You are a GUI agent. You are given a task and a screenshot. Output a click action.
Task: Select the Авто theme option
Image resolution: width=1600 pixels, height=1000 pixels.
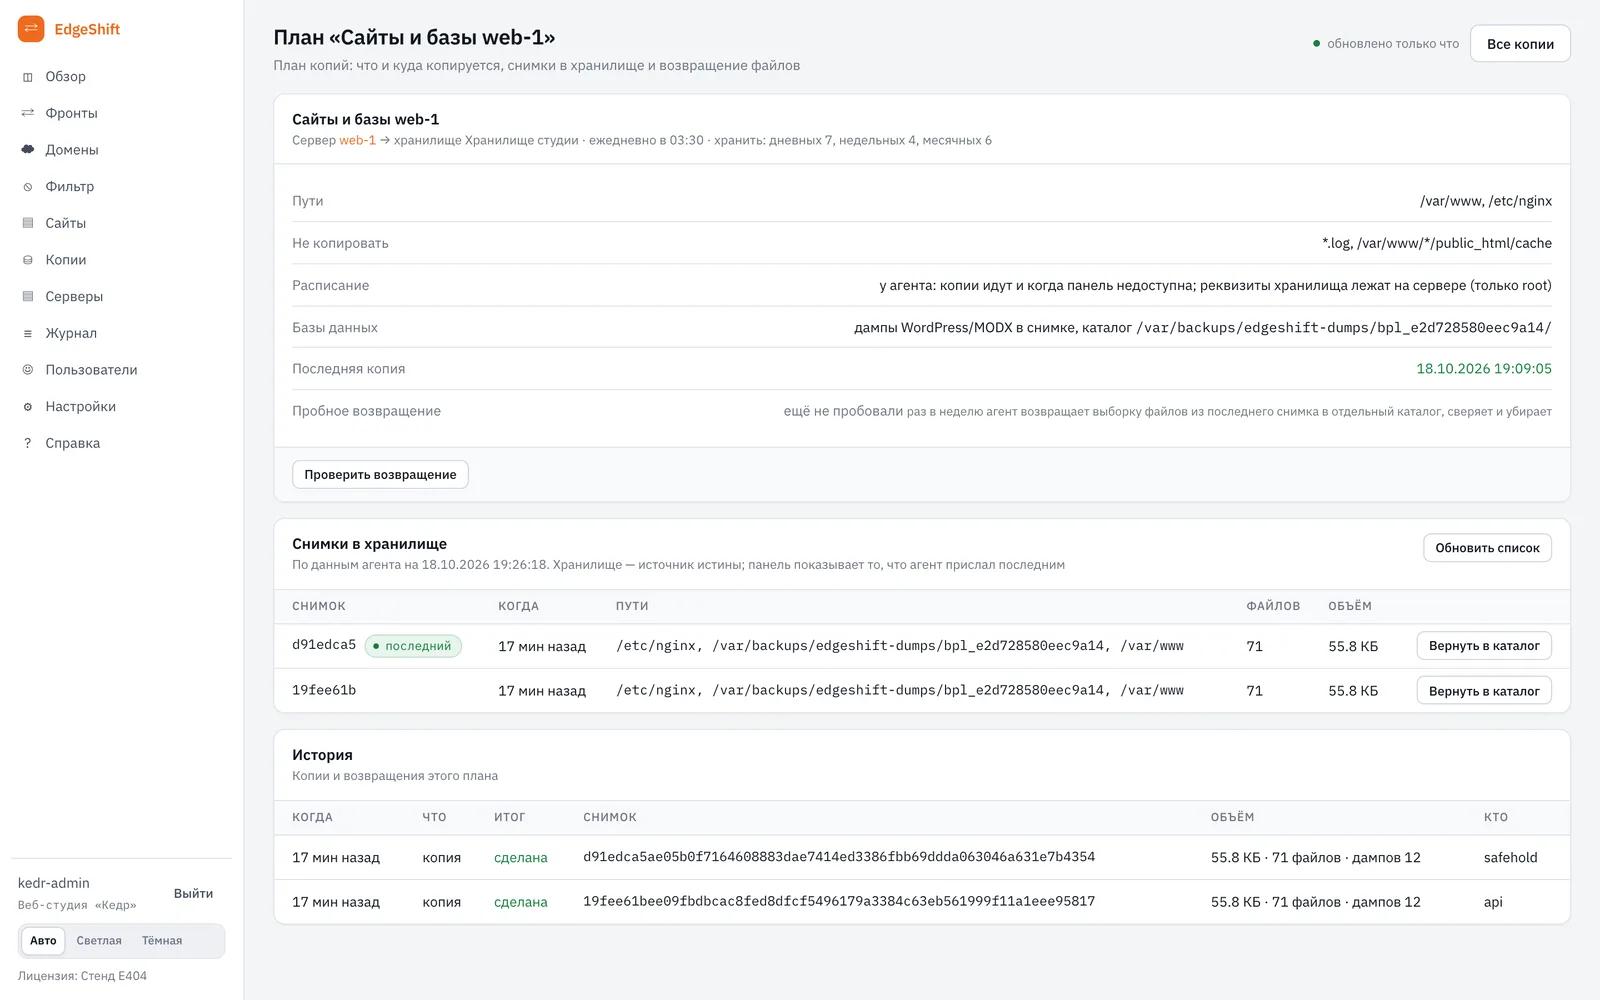pos(43,941)
